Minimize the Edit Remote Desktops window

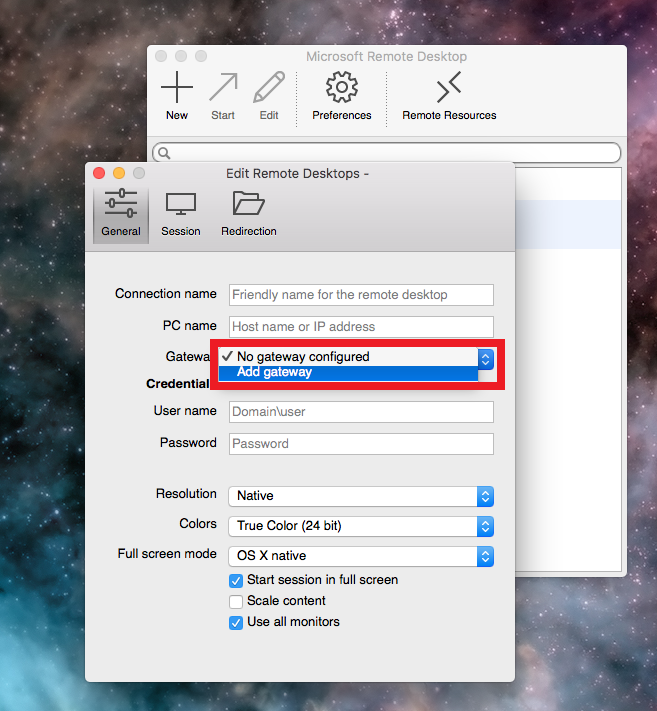point(119,173)
